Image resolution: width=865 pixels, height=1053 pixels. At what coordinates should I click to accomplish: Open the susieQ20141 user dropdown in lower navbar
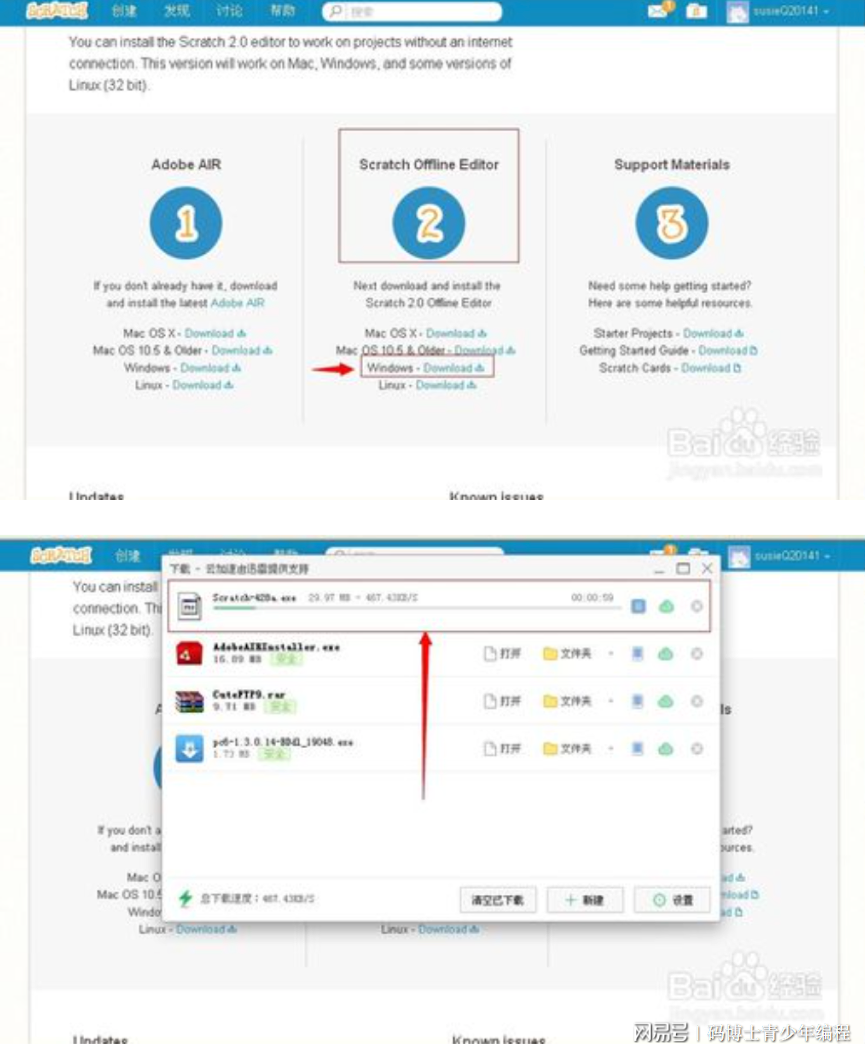792,556
